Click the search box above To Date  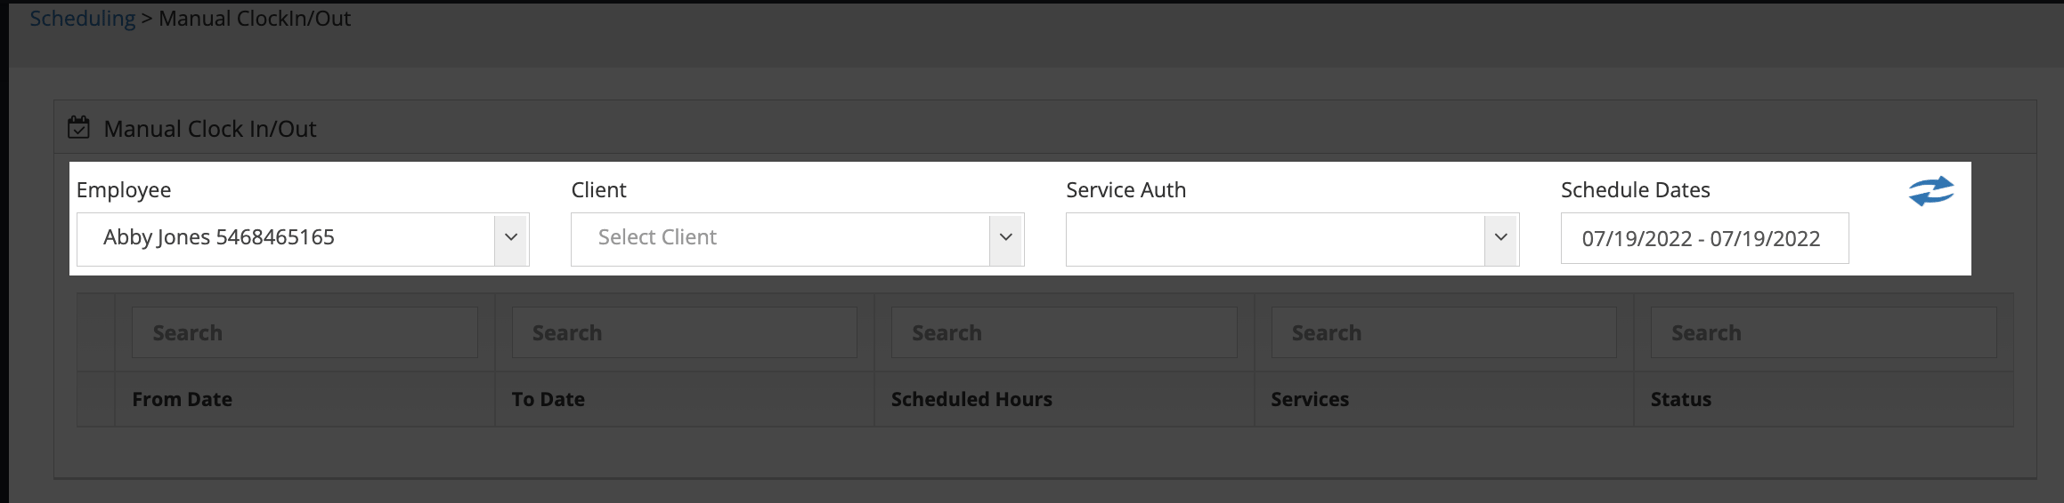(684, 333)
